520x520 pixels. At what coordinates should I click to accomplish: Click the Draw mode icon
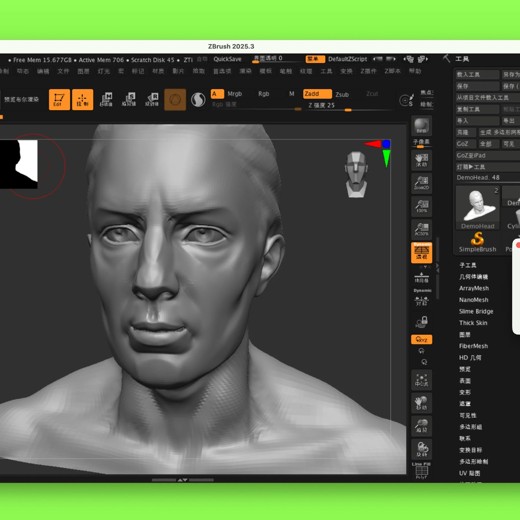(82, 99)
